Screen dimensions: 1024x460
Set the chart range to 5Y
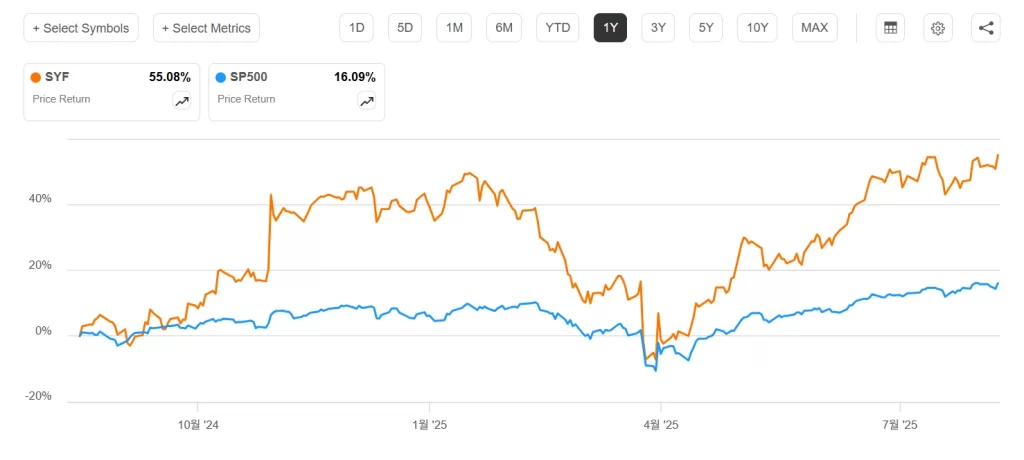pos(706,28)
